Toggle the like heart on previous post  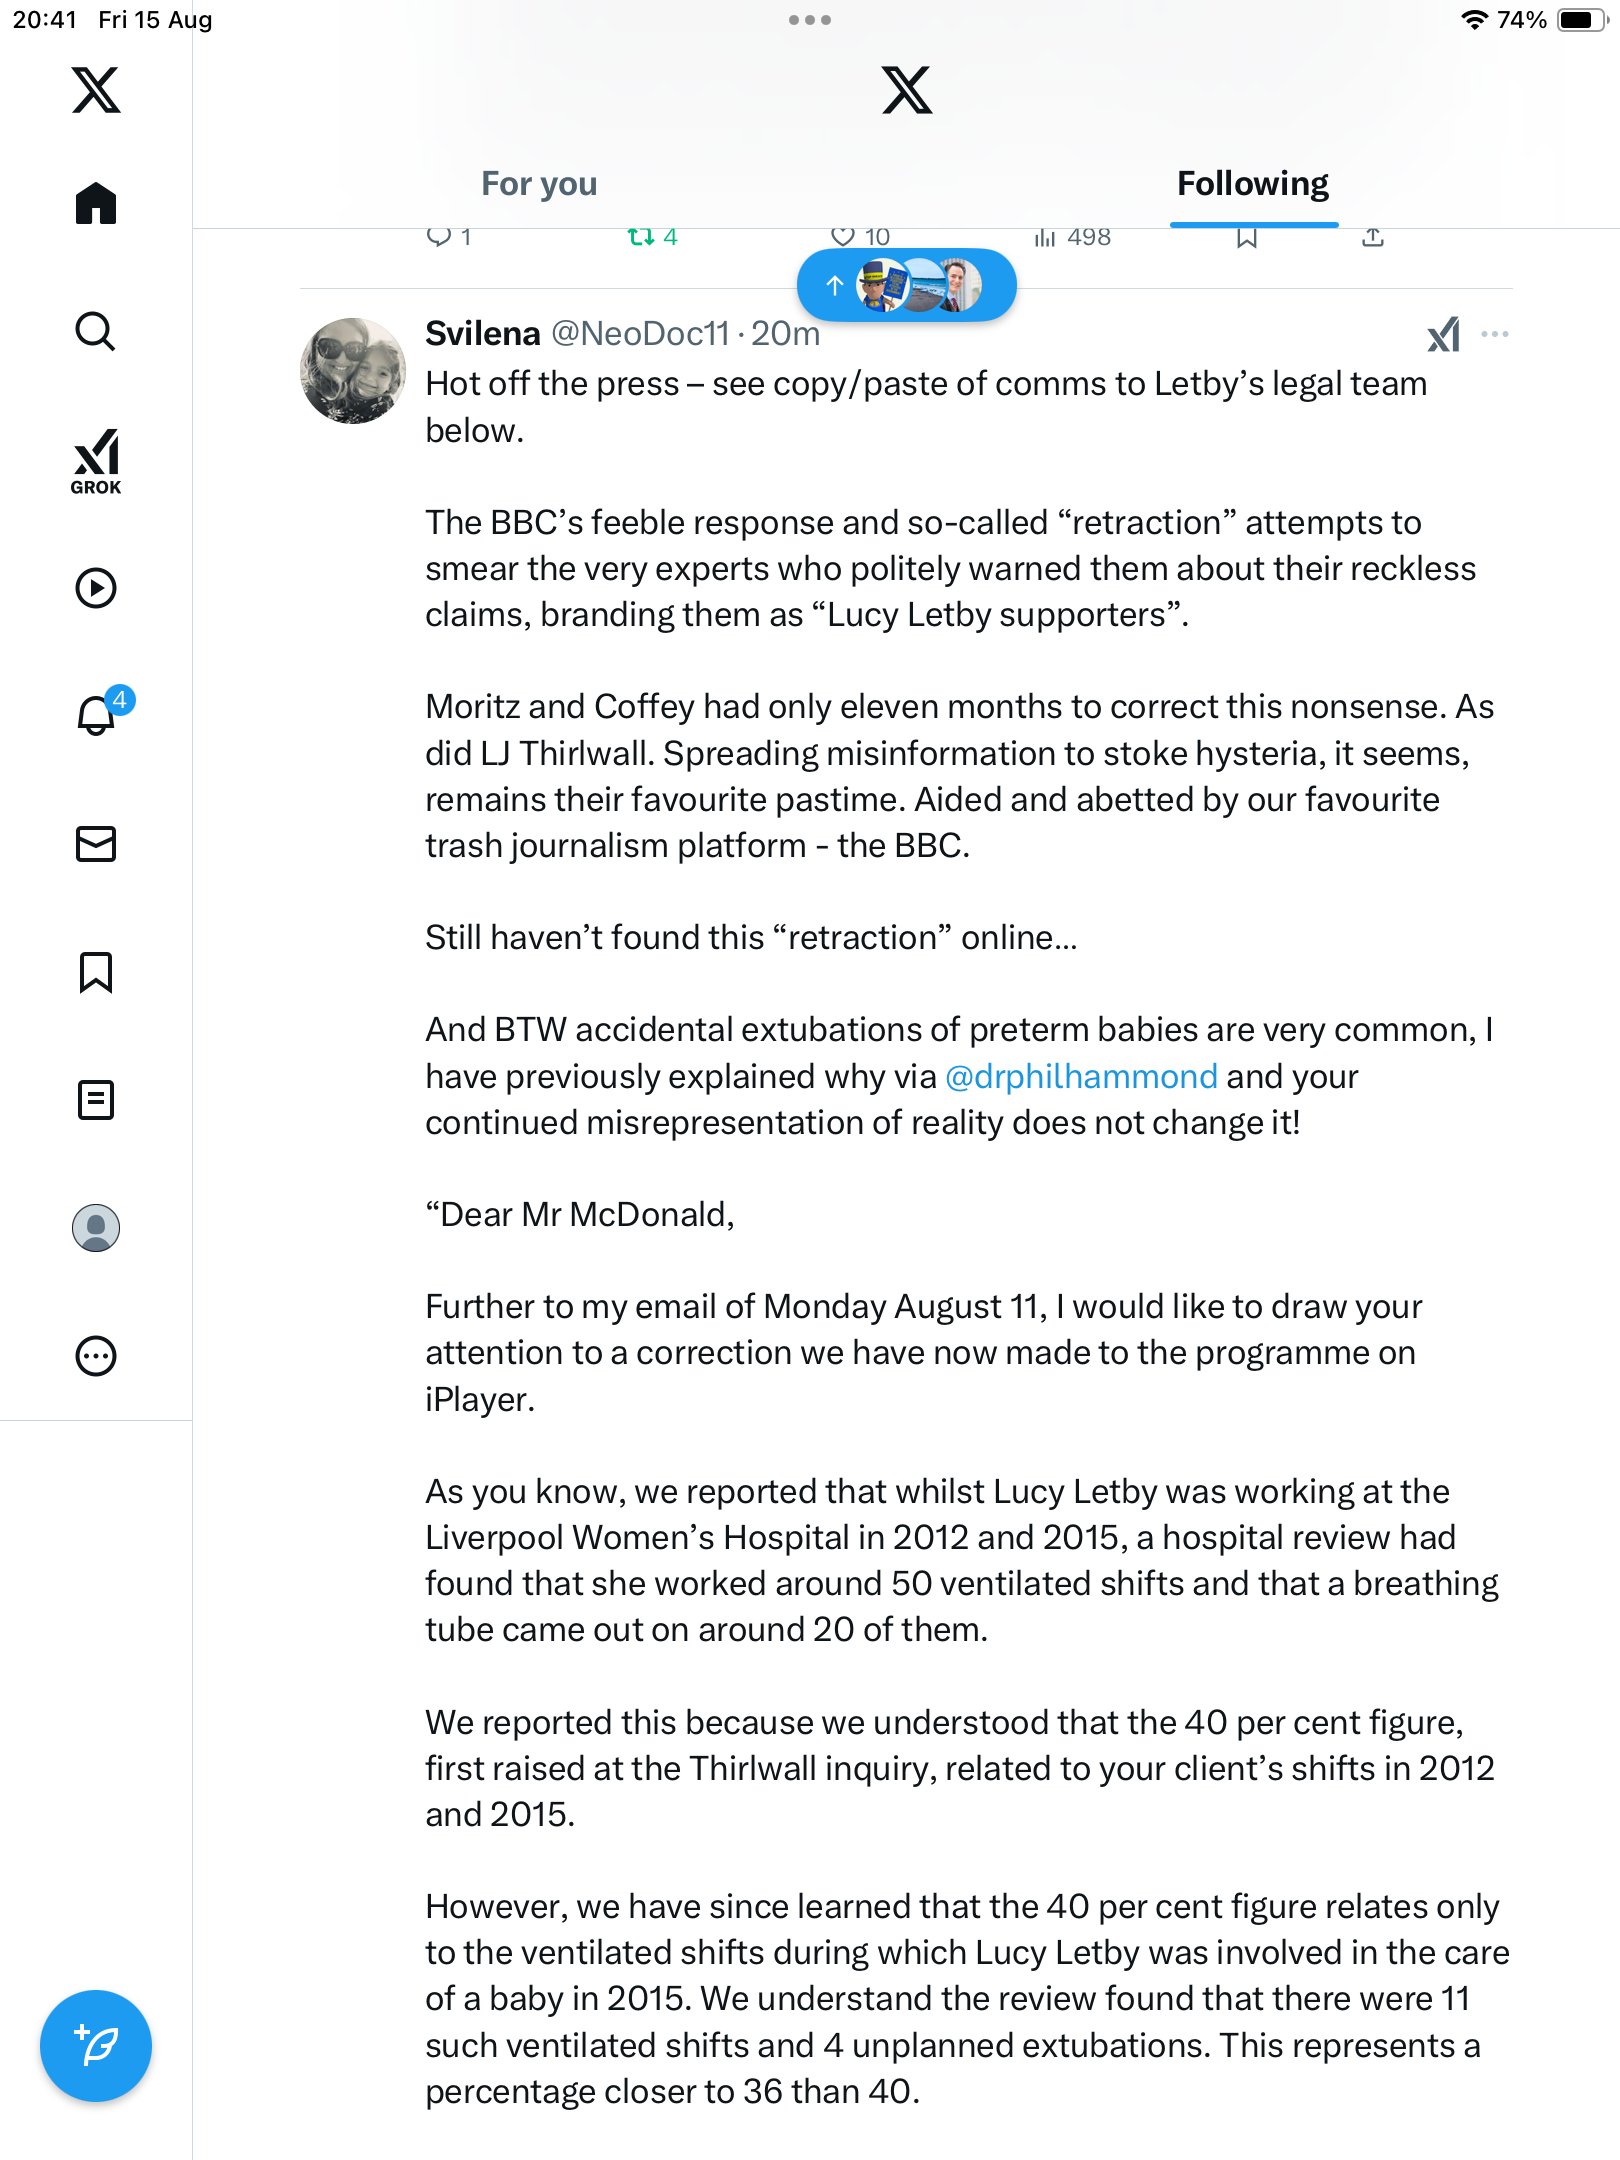click(843, 237)
